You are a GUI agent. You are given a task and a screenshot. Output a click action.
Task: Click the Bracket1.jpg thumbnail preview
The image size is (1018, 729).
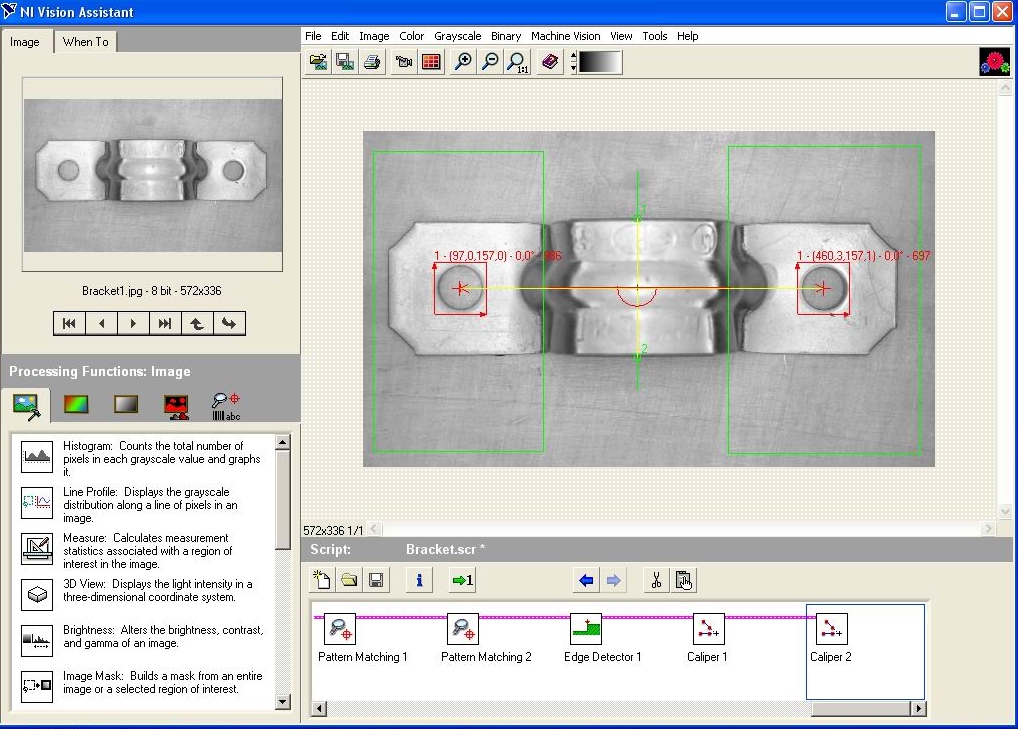point(153,174)
